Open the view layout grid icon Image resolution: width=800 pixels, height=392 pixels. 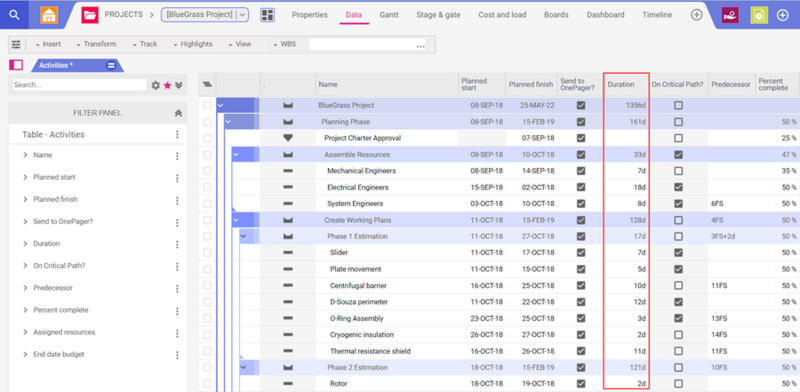[267, 15]
